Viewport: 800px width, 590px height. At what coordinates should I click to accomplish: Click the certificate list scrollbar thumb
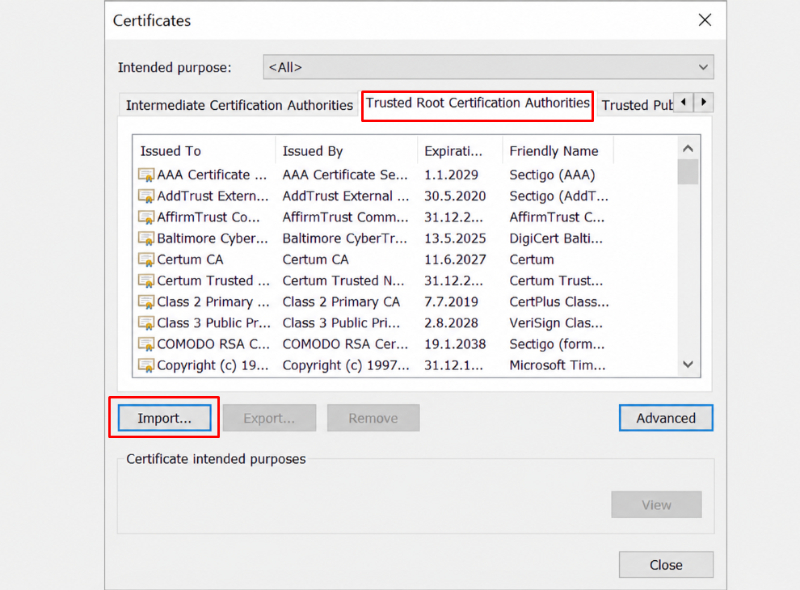click(688, 172)
